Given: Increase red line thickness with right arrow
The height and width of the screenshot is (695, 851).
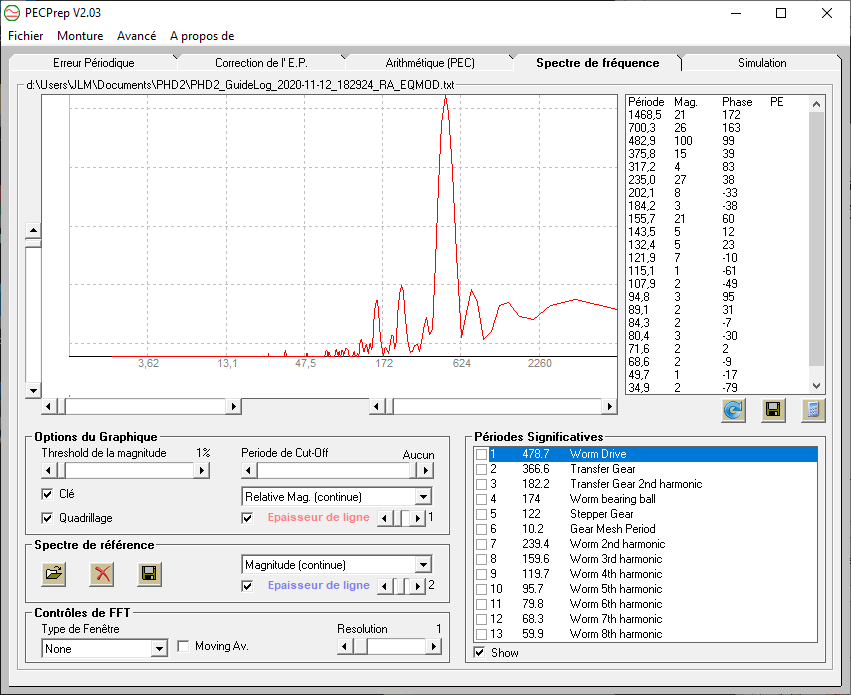Looking at the screenshot, I should point(417,518).
